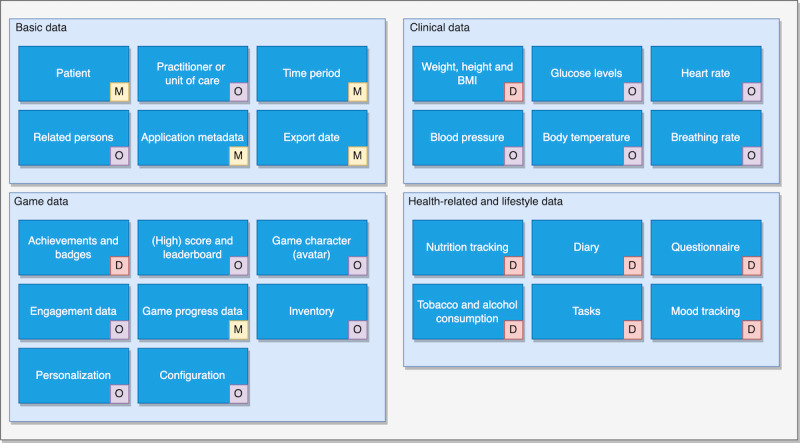Click the Clinical data group title

pyautogui.click(x=440, y=27)
